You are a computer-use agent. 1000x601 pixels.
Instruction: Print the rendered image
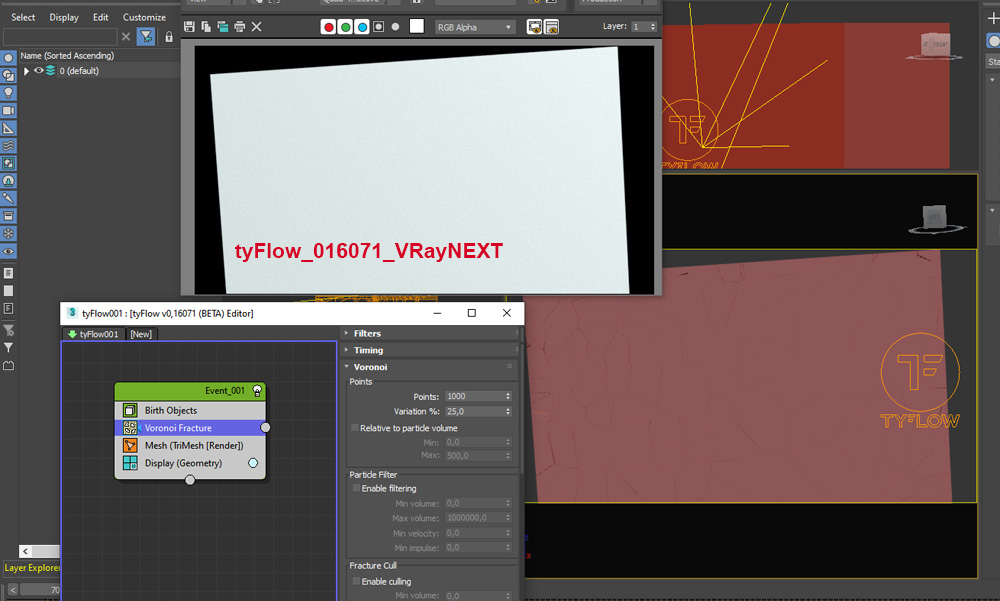coord(239,27)
